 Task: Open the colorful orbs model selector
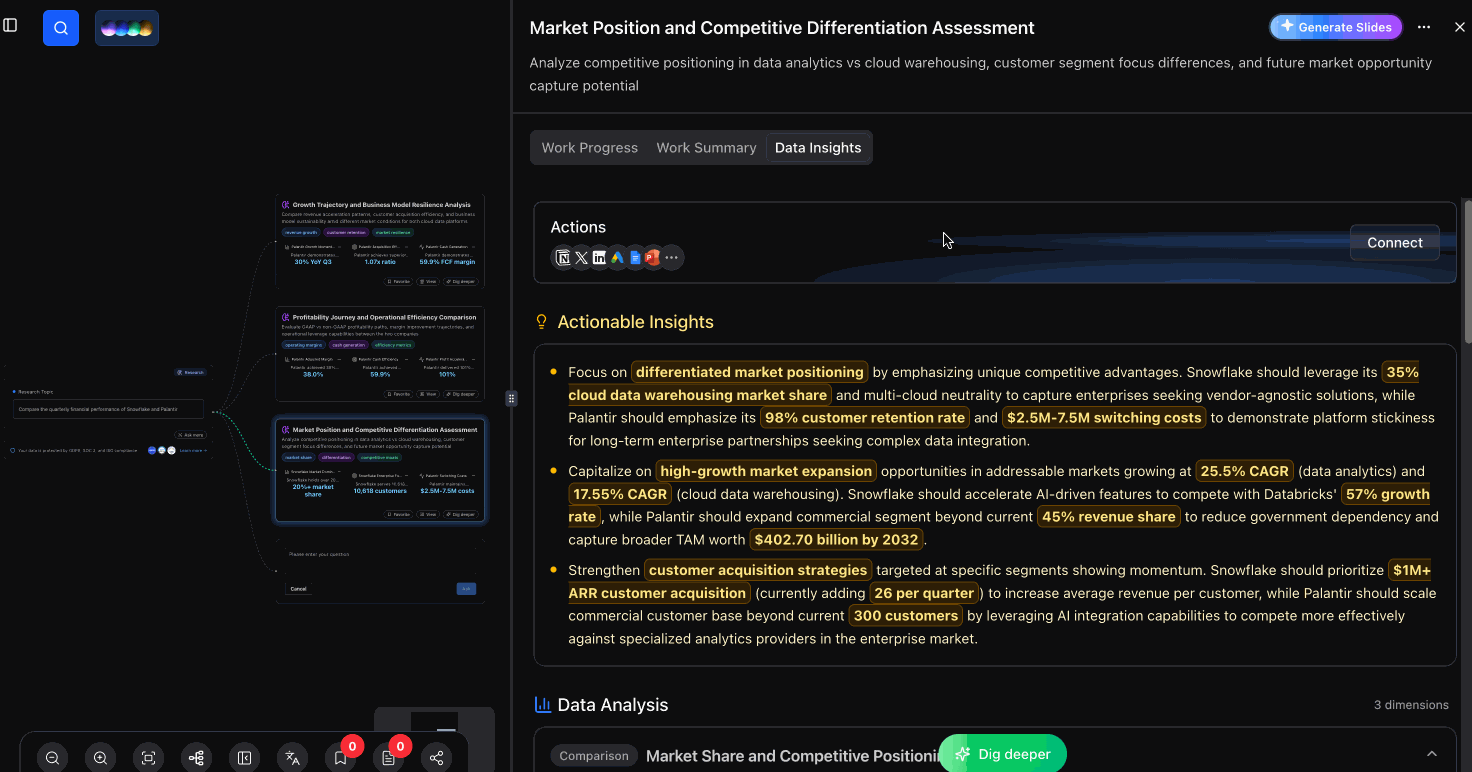(x=127, y=28)
